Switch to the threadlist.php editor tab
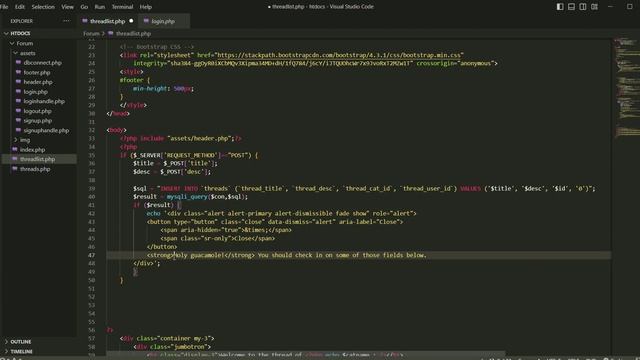The width and height of the screenshot is (640, 360). click(x=108, y=21)
